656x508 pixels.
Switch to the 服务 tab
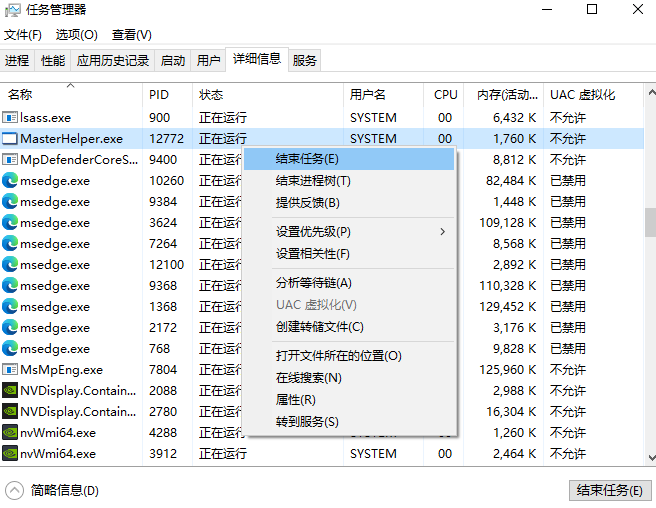(305, 61)
